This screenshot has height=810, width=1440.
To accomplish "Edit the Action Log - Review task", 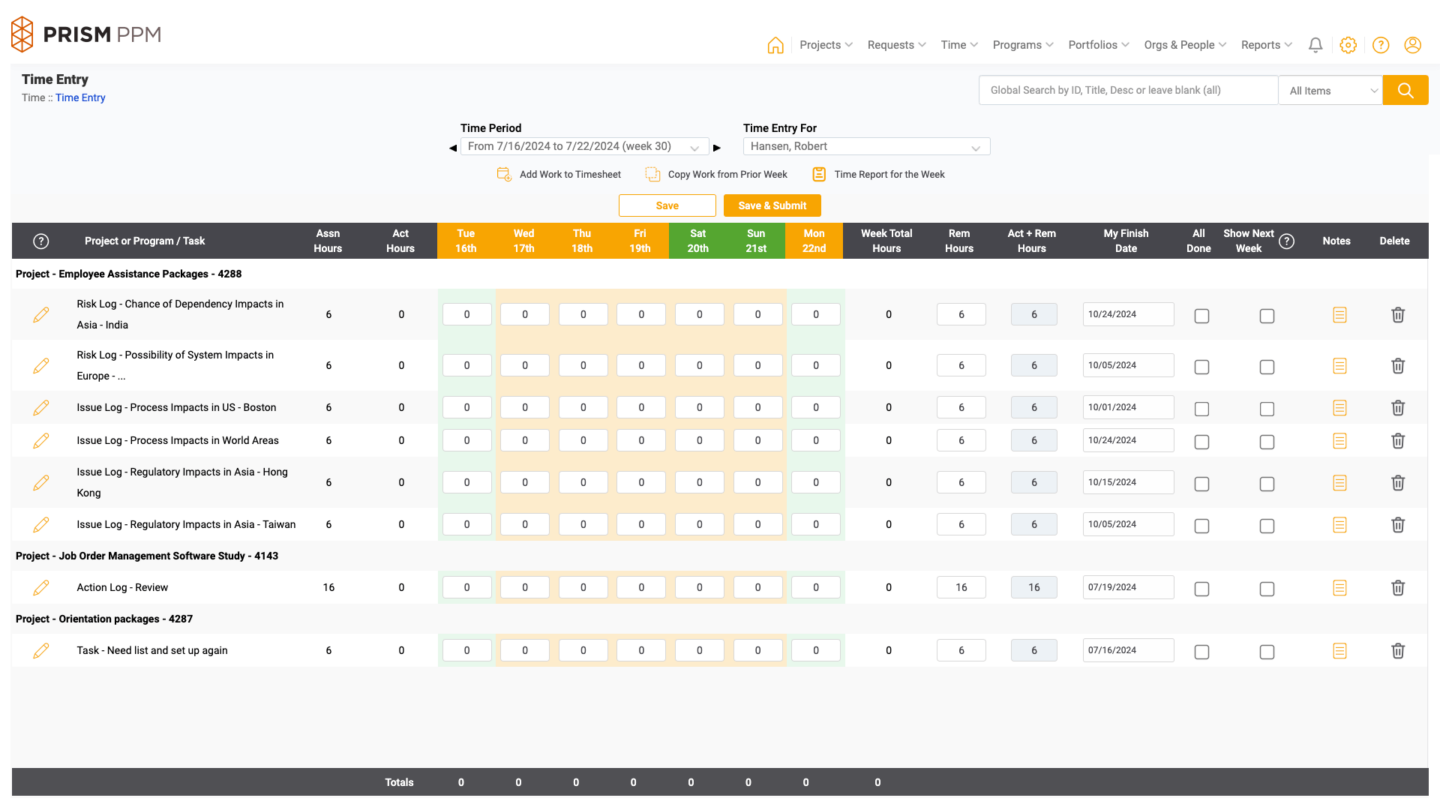I will click(40, 587).
